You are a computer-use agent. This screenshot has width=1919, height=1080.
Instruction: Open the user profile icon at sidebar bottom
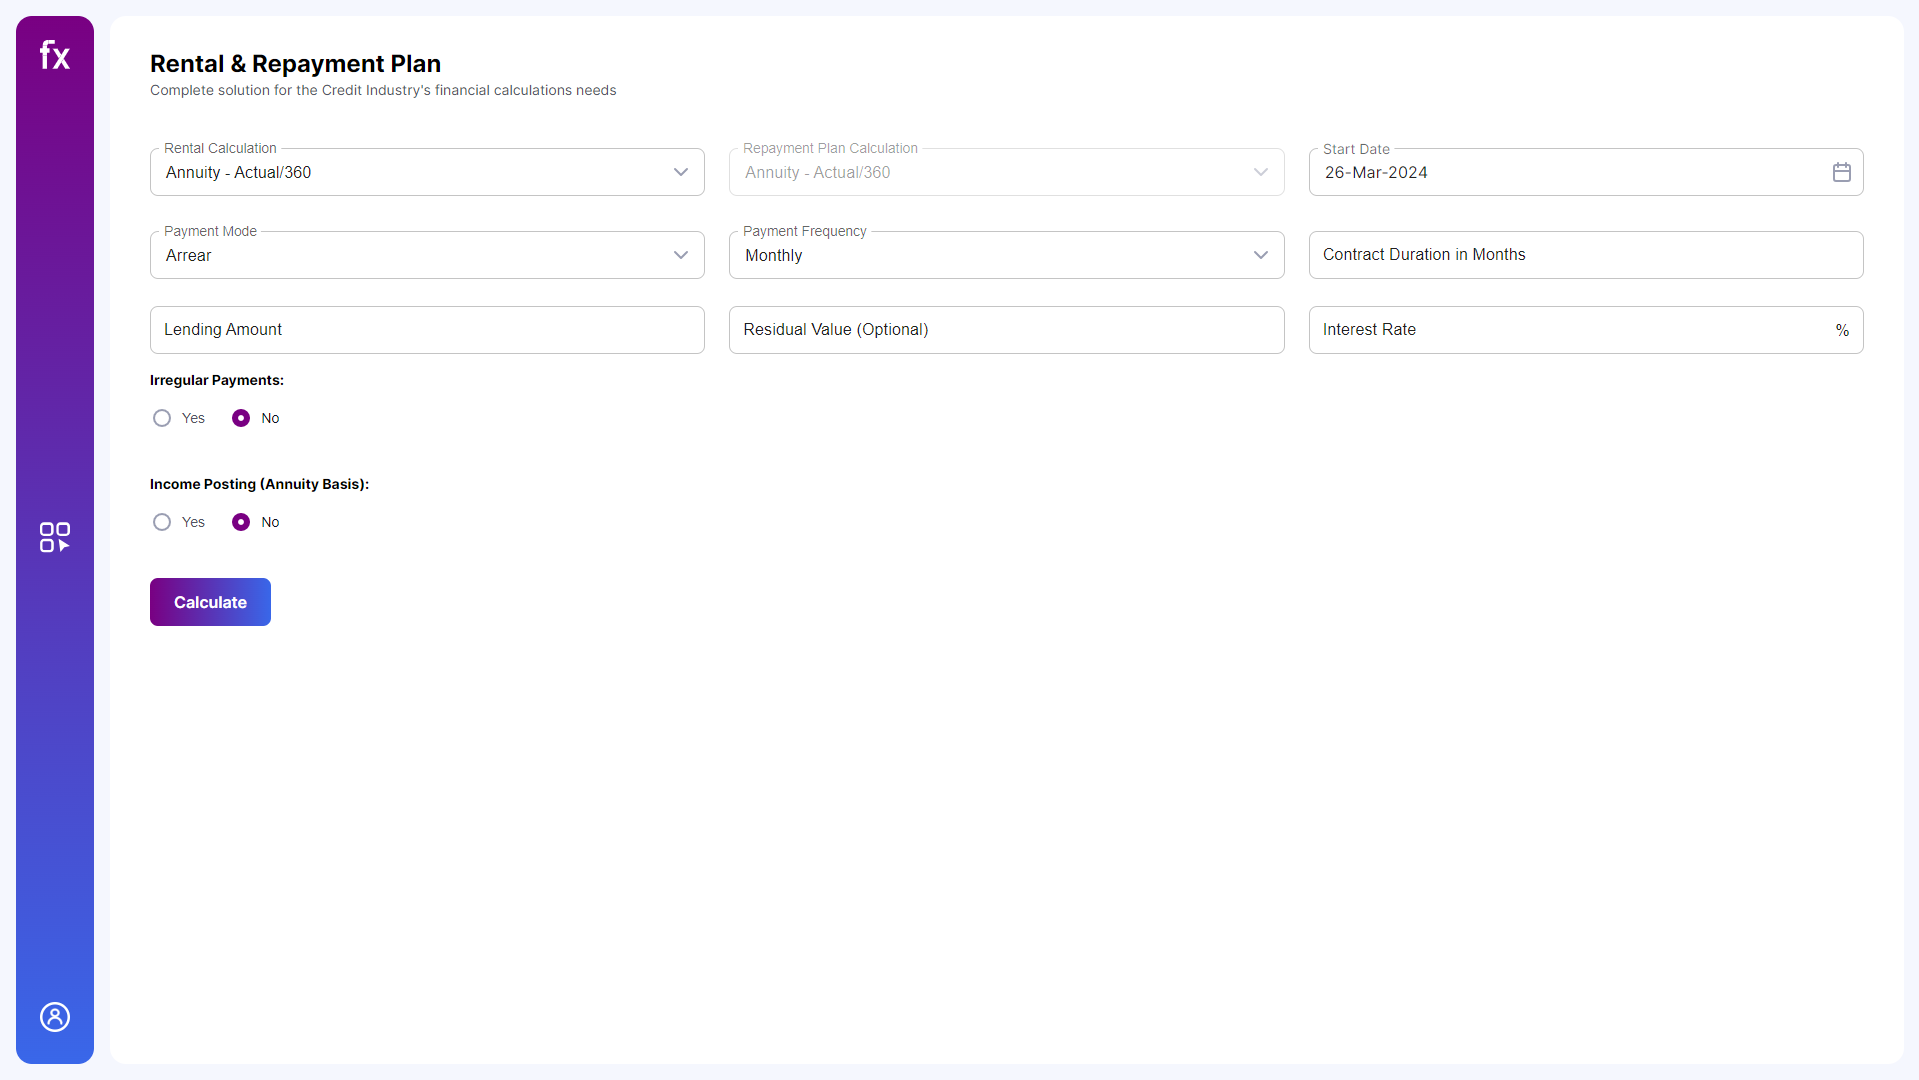54,1017
